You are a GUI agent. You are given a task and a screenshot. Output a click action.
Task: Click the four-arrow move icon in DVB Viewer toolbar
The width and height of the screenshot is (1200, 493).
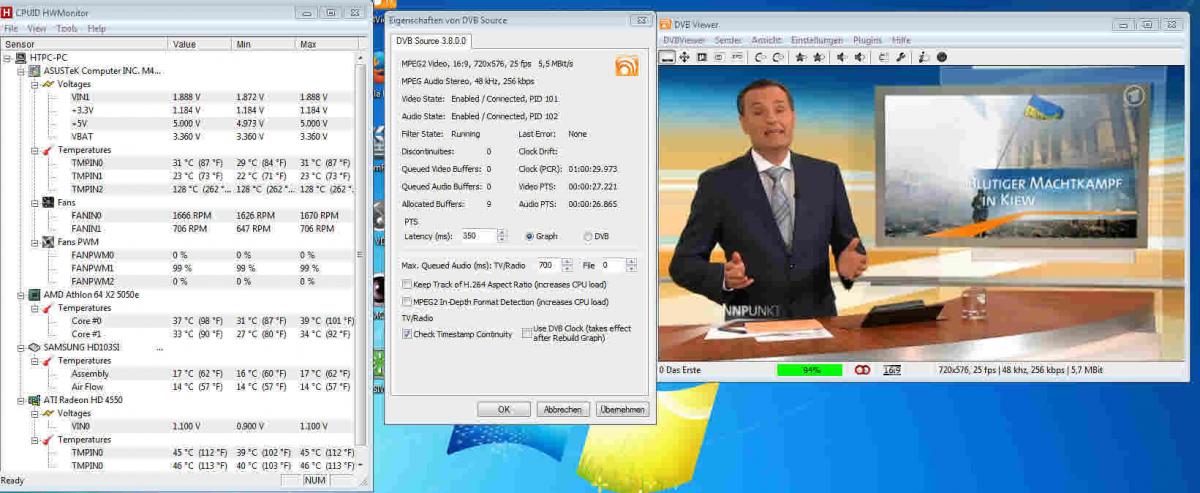685,57
